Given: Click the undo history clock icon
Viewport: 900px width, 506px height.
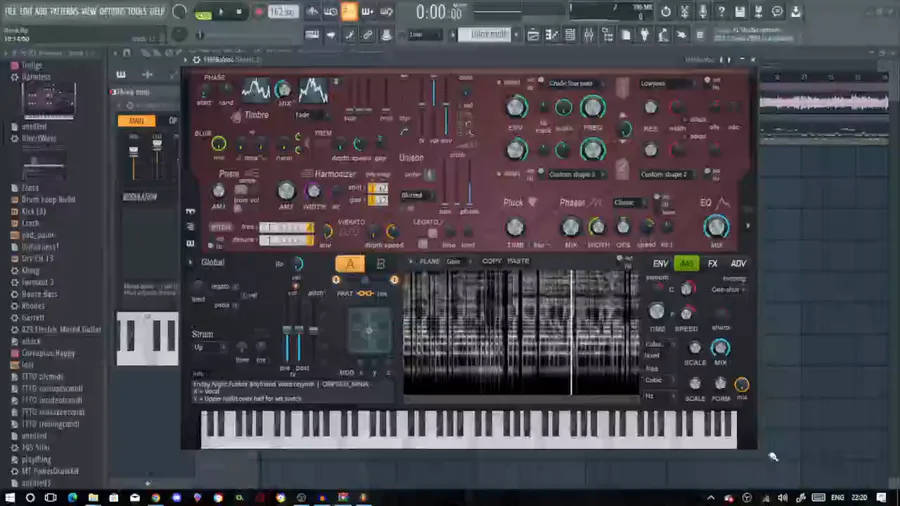Looking at the screenshot, I should coord(665,11).
